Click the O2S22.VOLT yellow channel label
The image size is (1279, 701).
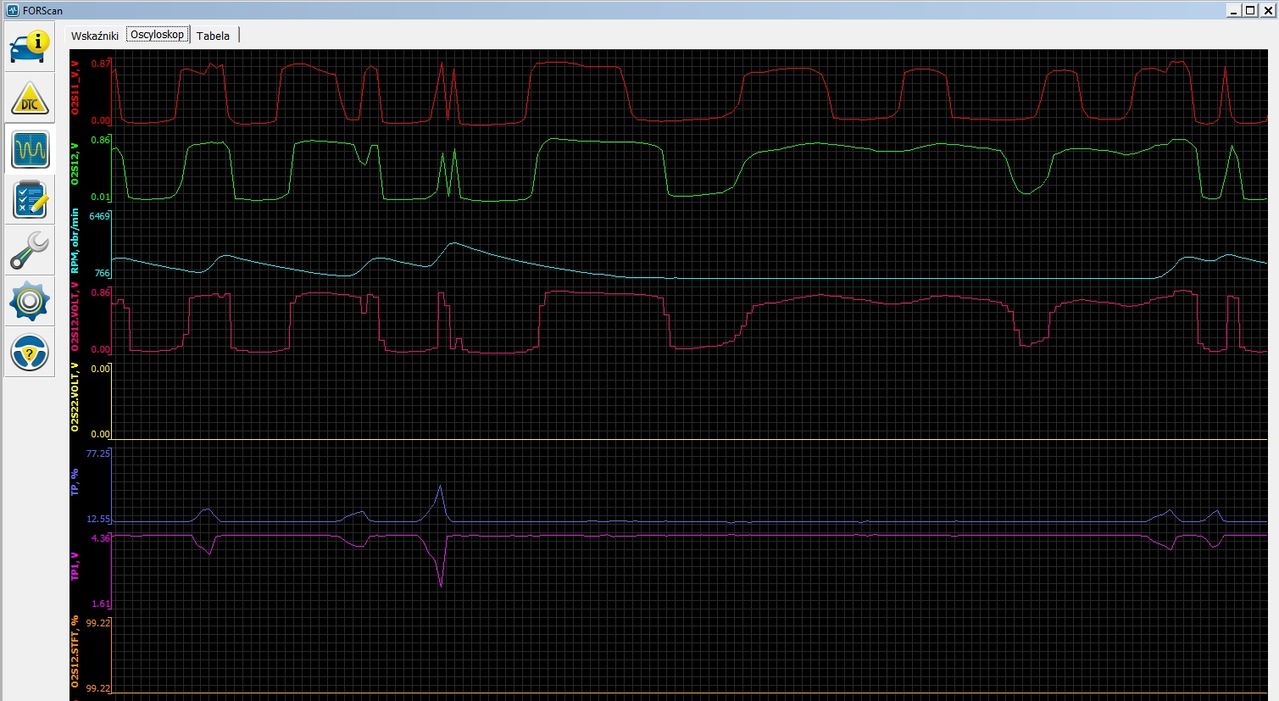click(x=75, y=398)
